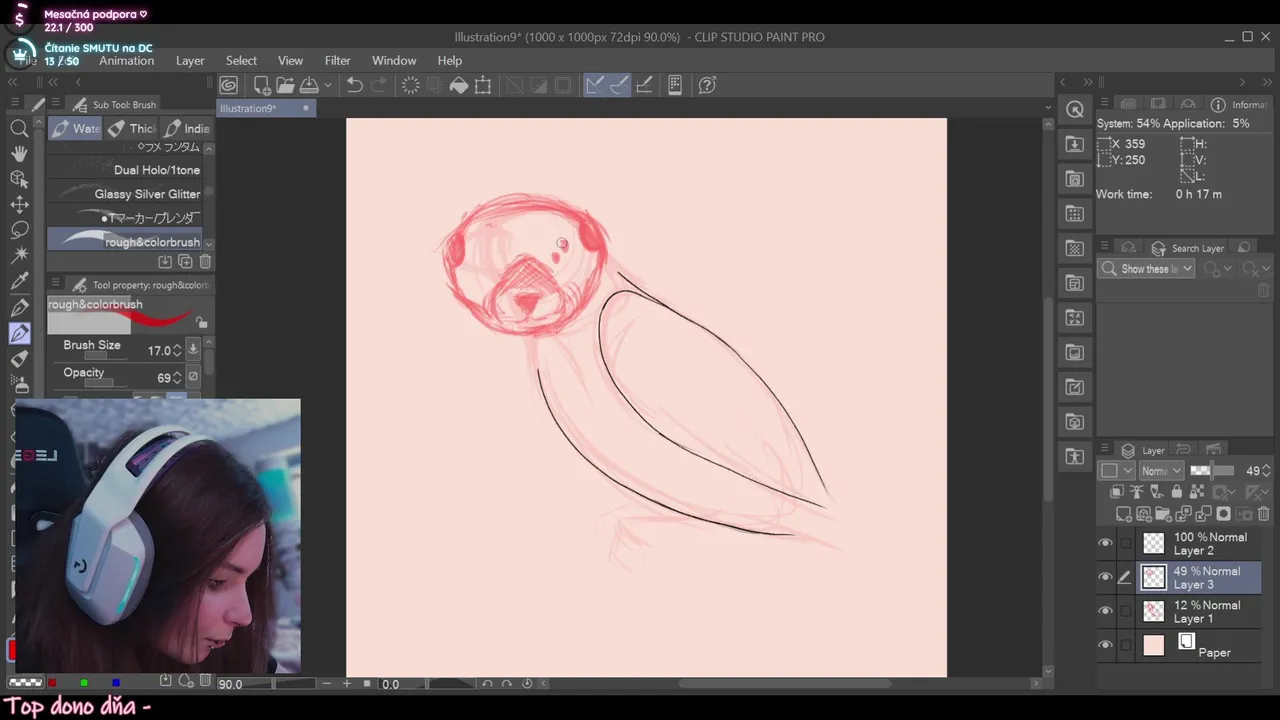Delete the selected layer
Image resolution: width=1280 pixels, height=720 pixels.
tap(1263, 514)
